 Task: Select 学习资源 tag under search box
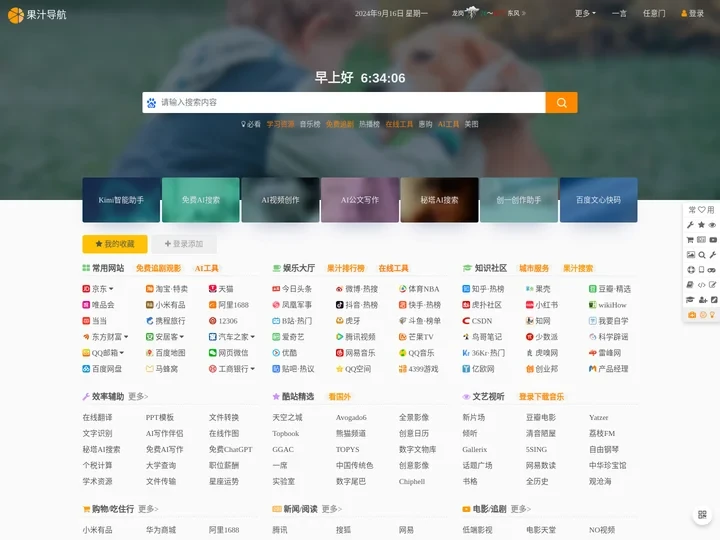[x=280, y=124]
